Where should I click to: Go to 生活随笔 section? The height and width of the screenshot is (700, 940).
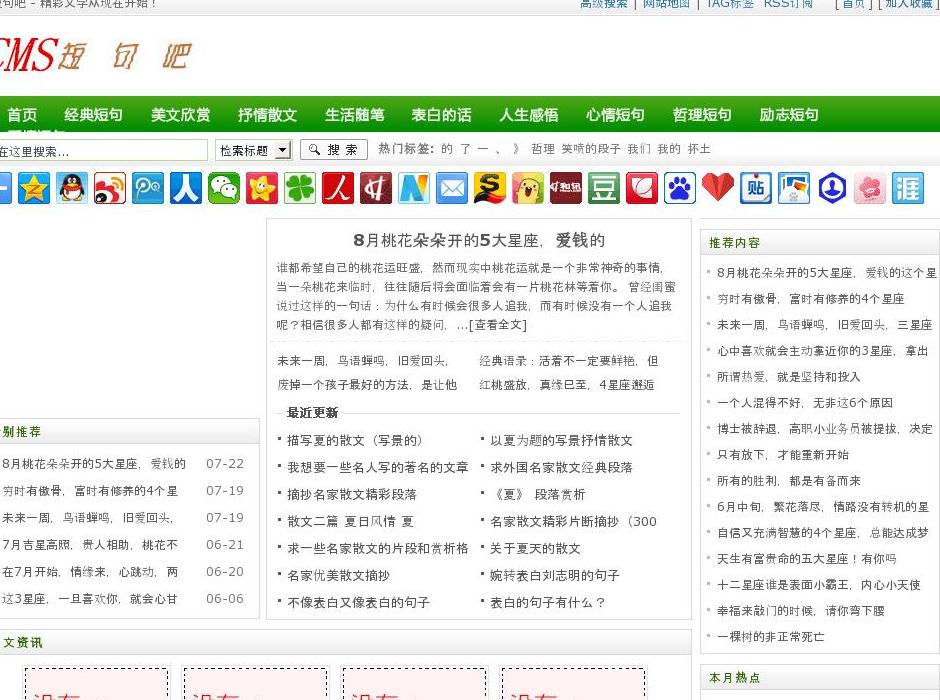click(x=354, y=114)
